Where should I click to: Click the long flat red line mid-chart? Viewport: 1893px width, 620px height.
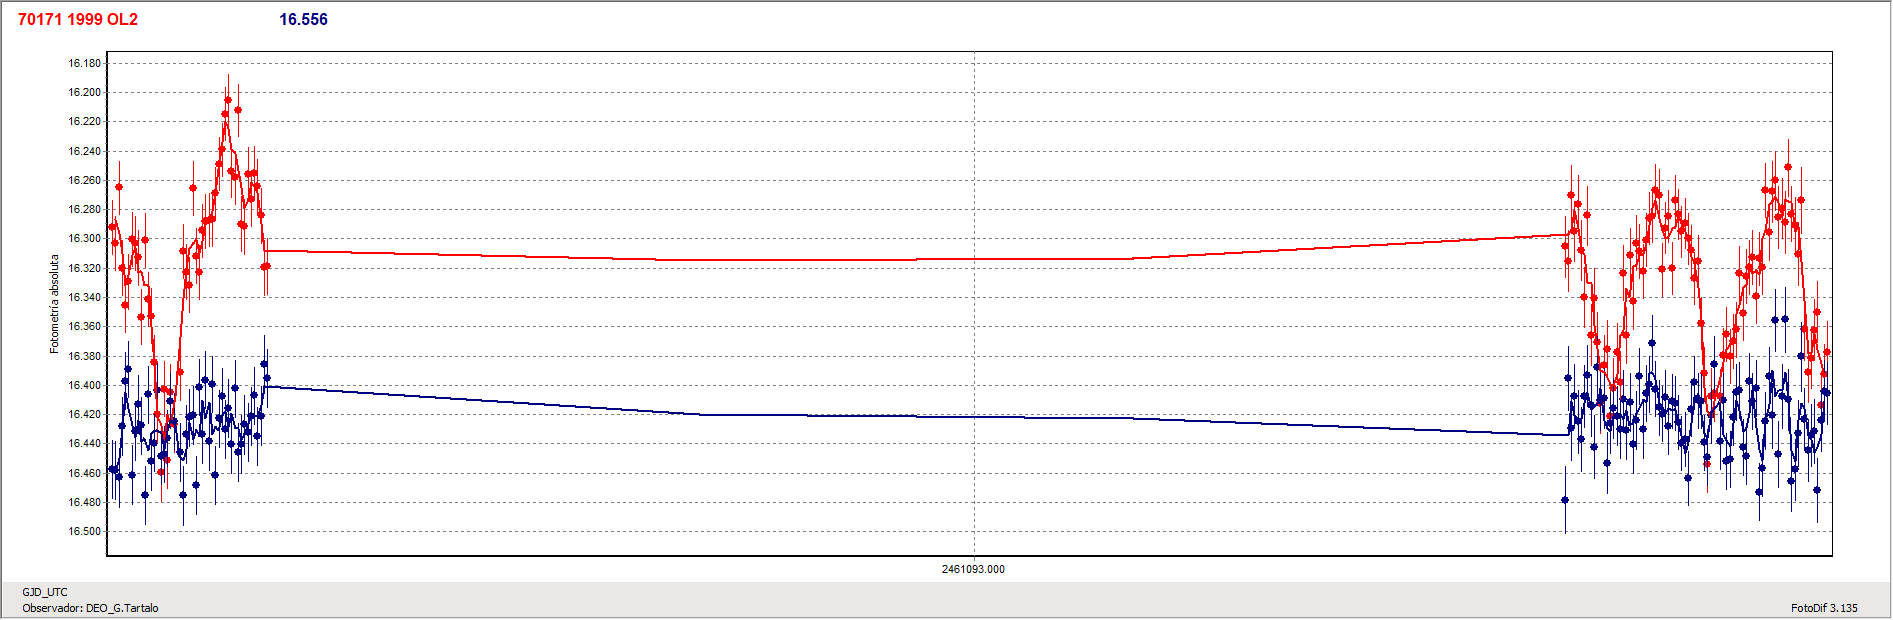(x=800, y=260)
